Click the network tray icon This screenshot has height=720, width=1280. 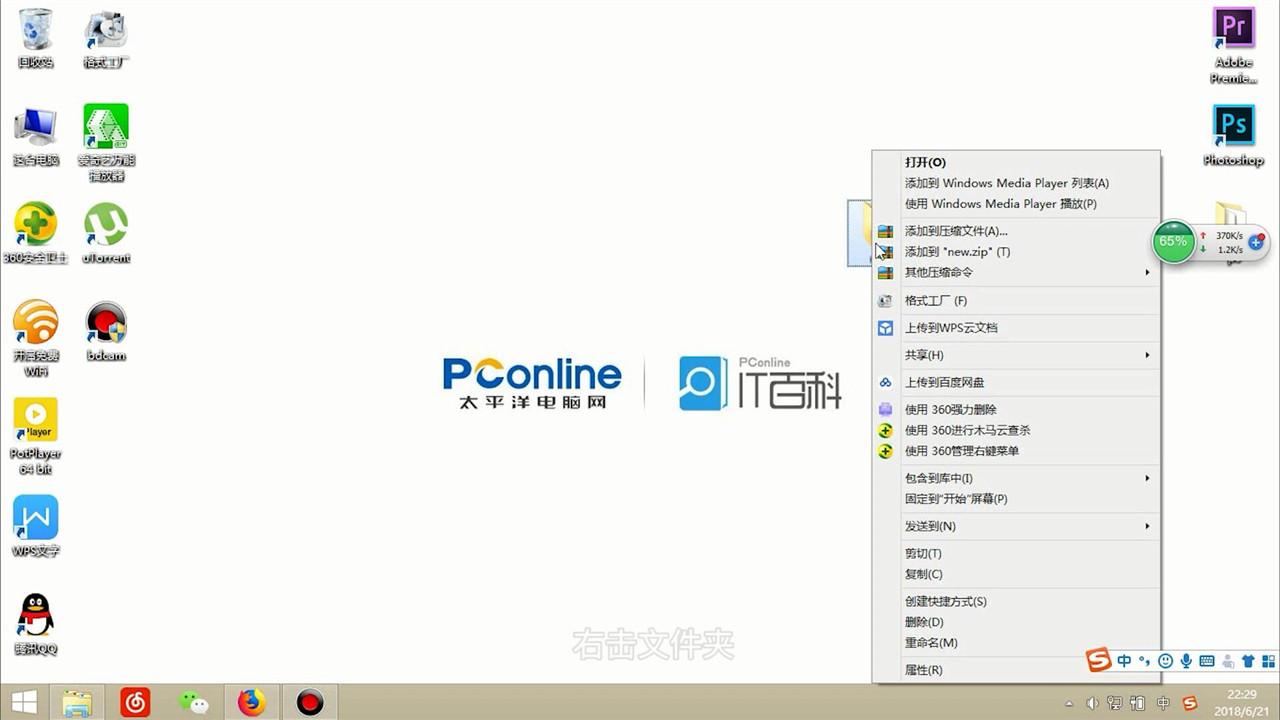click(1115, 703)
